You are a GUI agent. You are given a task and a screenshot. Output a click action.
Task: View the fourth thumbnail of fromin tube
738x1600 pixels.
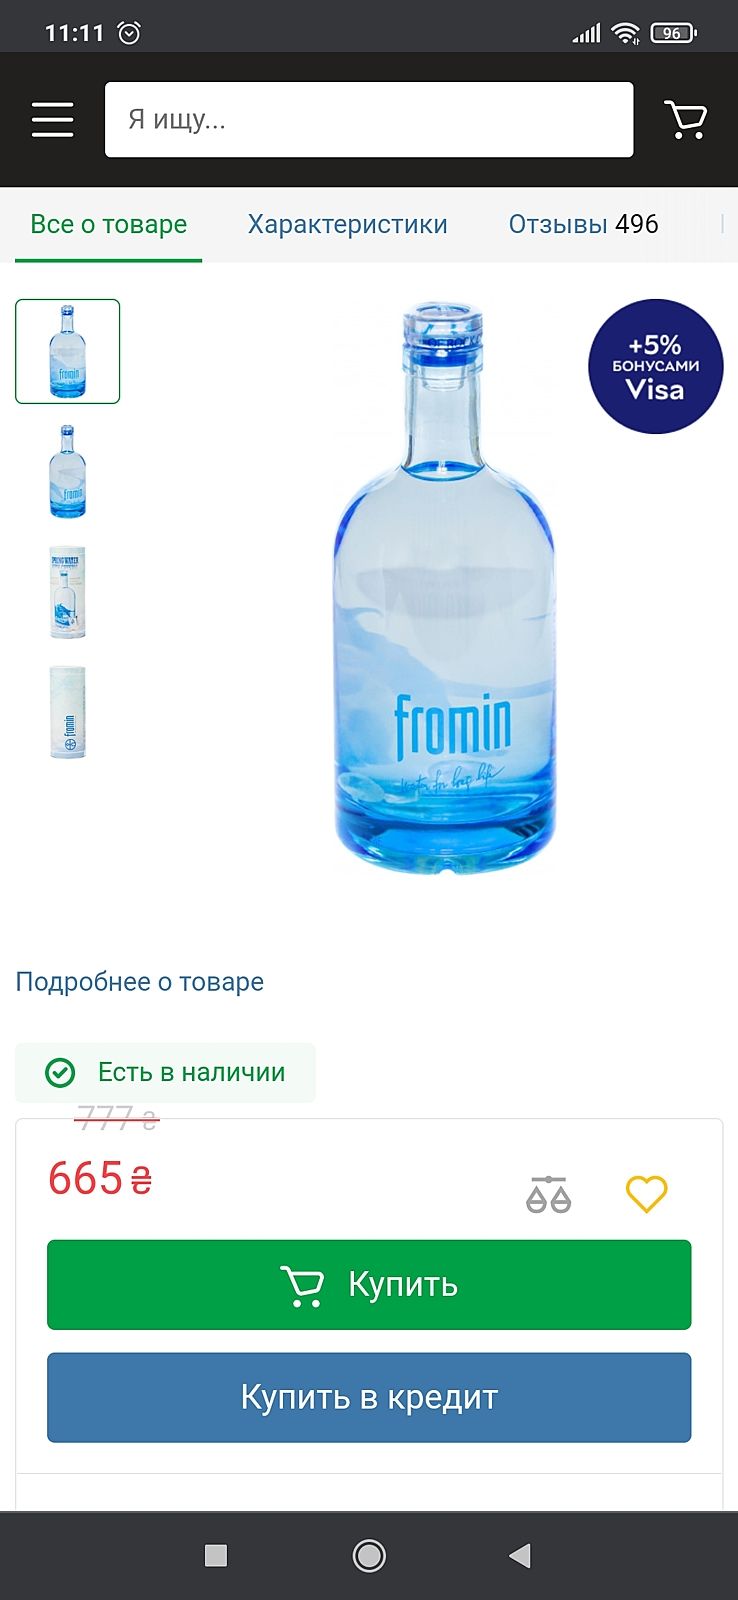67,712
